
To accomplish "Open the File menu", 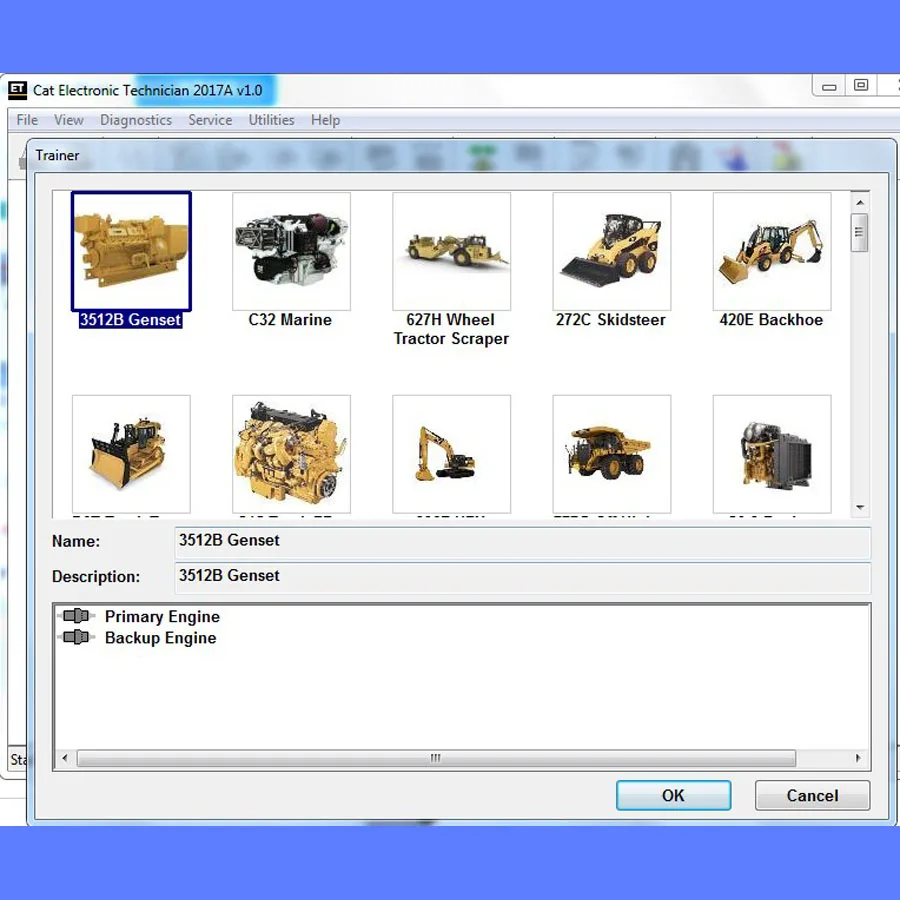I will (x=27, y=120).
